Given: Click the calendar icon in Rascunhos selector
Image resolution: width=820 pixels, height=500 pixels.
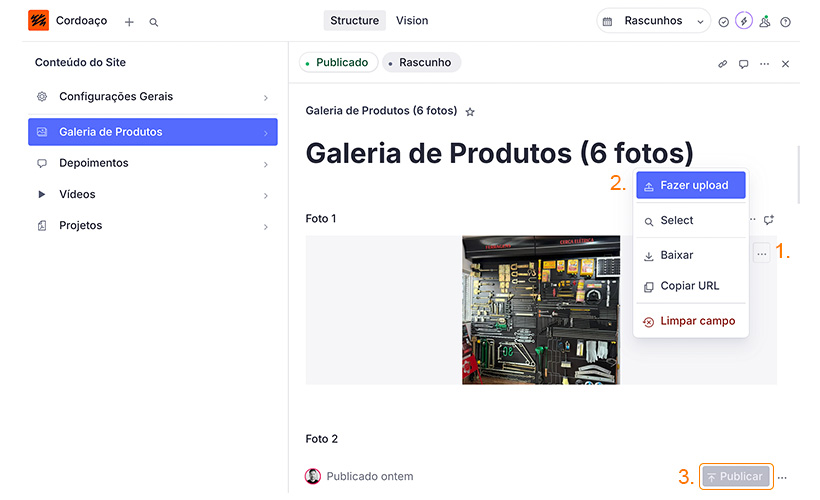Looking at the screenshot, I should 608,22.
